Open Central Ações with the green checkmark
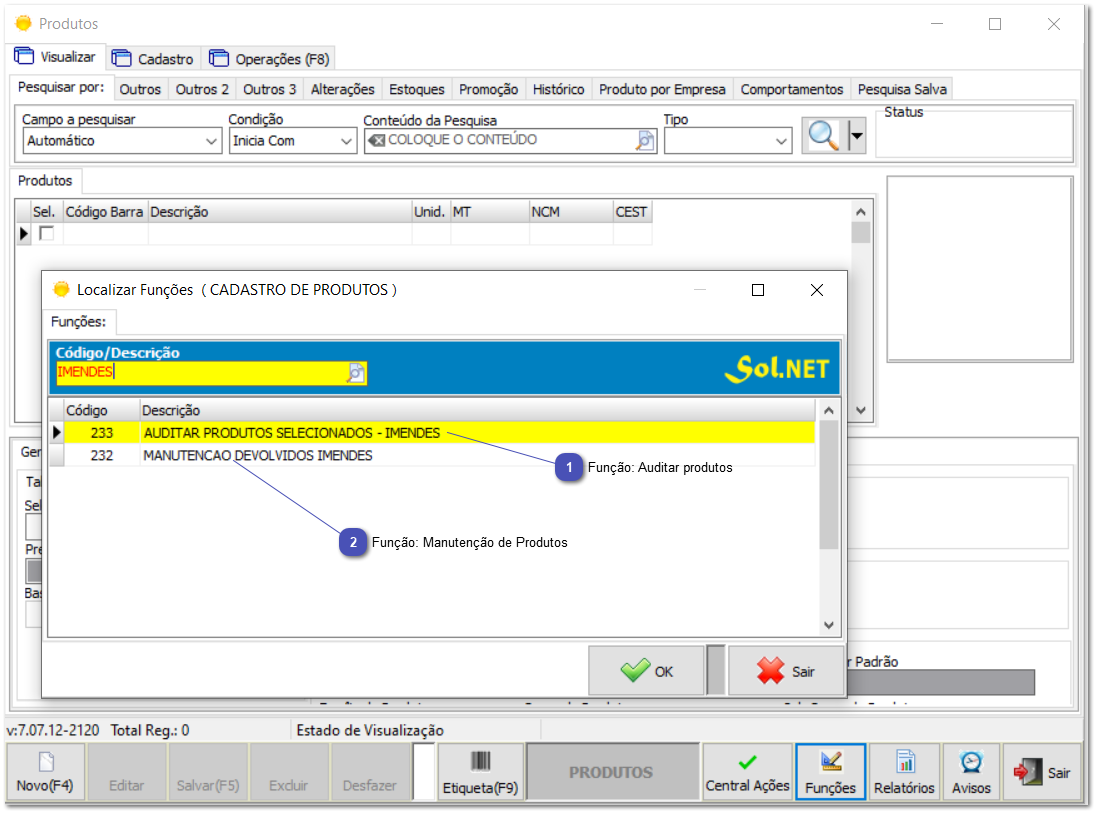Viewport: 1097px width, 814px height. pos(747,763)
